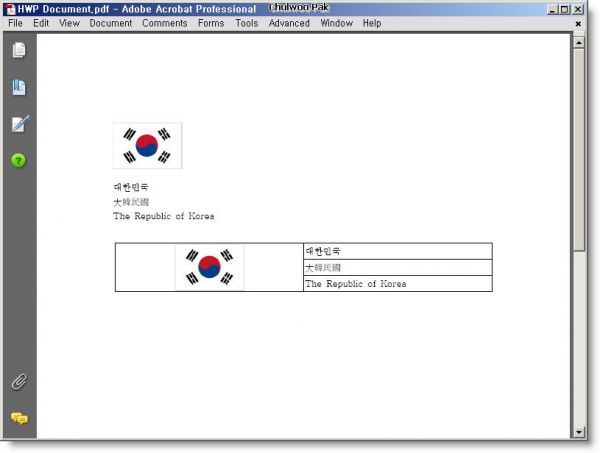Click the 大韓民國 text above the table
The image size is (600, 453).
pyautogui.click(x=131, y=202)
